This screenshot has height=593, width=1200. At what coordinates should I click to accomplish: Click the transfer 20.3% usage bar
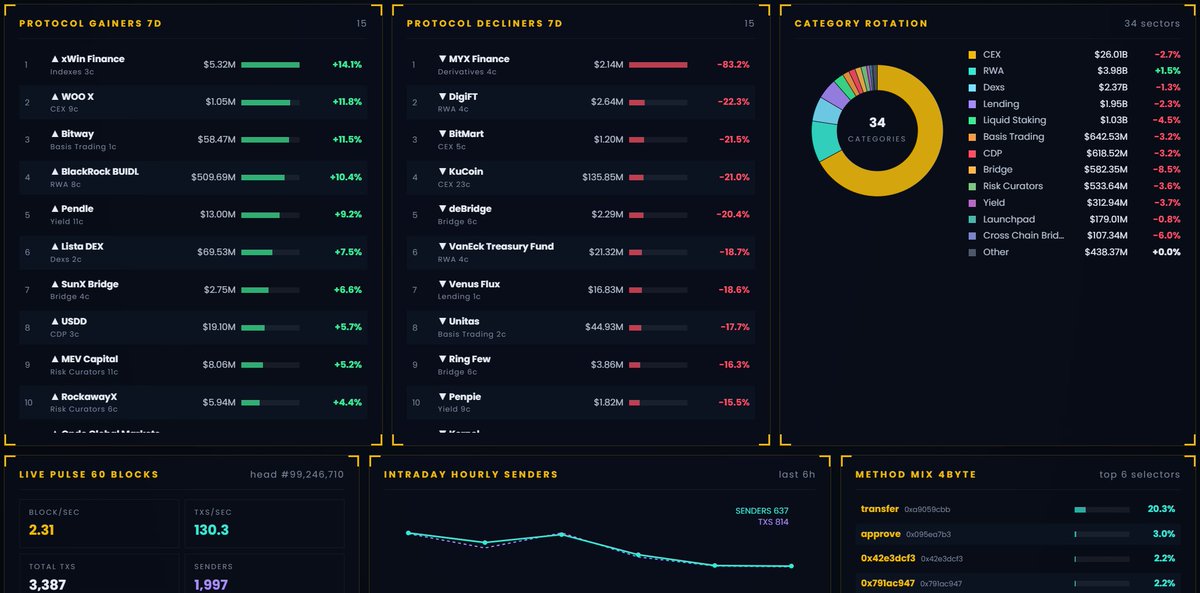click(1101, 509)
